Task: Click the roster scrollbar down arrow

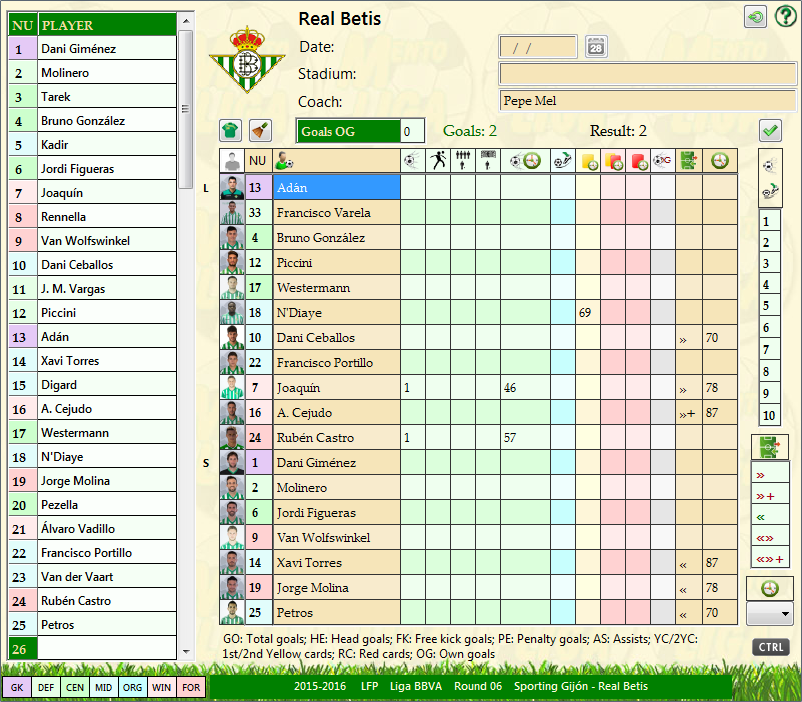Action: (x=186, y=651)
